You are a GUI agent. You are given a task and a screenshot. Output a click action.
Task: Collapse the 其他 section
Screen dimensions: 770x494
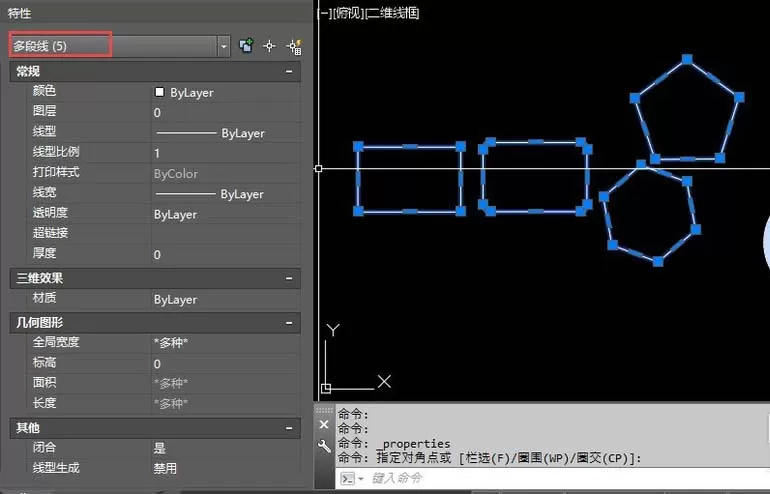tap(289, 428)
